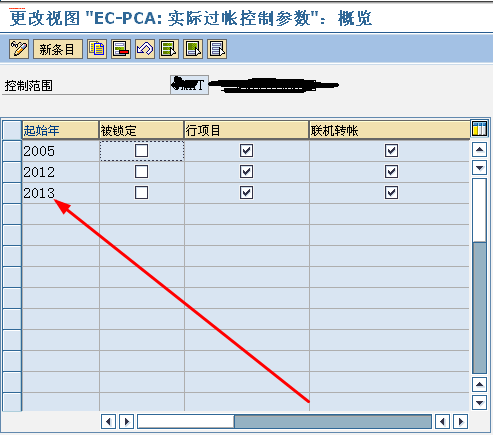The image size is (493, 435).
Task: Click the Select Block toolbar icon
Action: [193, 49]
